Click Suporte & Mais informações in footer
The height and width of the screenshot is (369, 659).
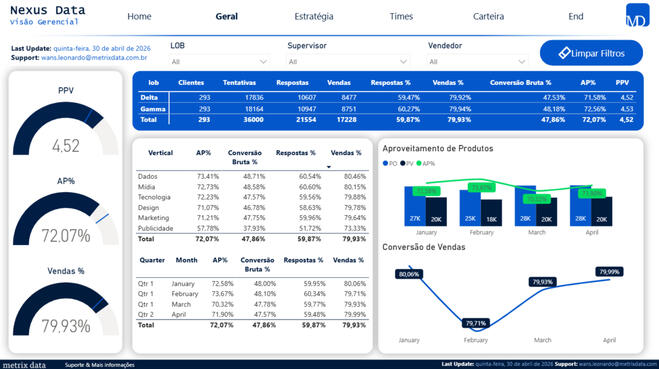pyautogui.click(x=100, y=365)
